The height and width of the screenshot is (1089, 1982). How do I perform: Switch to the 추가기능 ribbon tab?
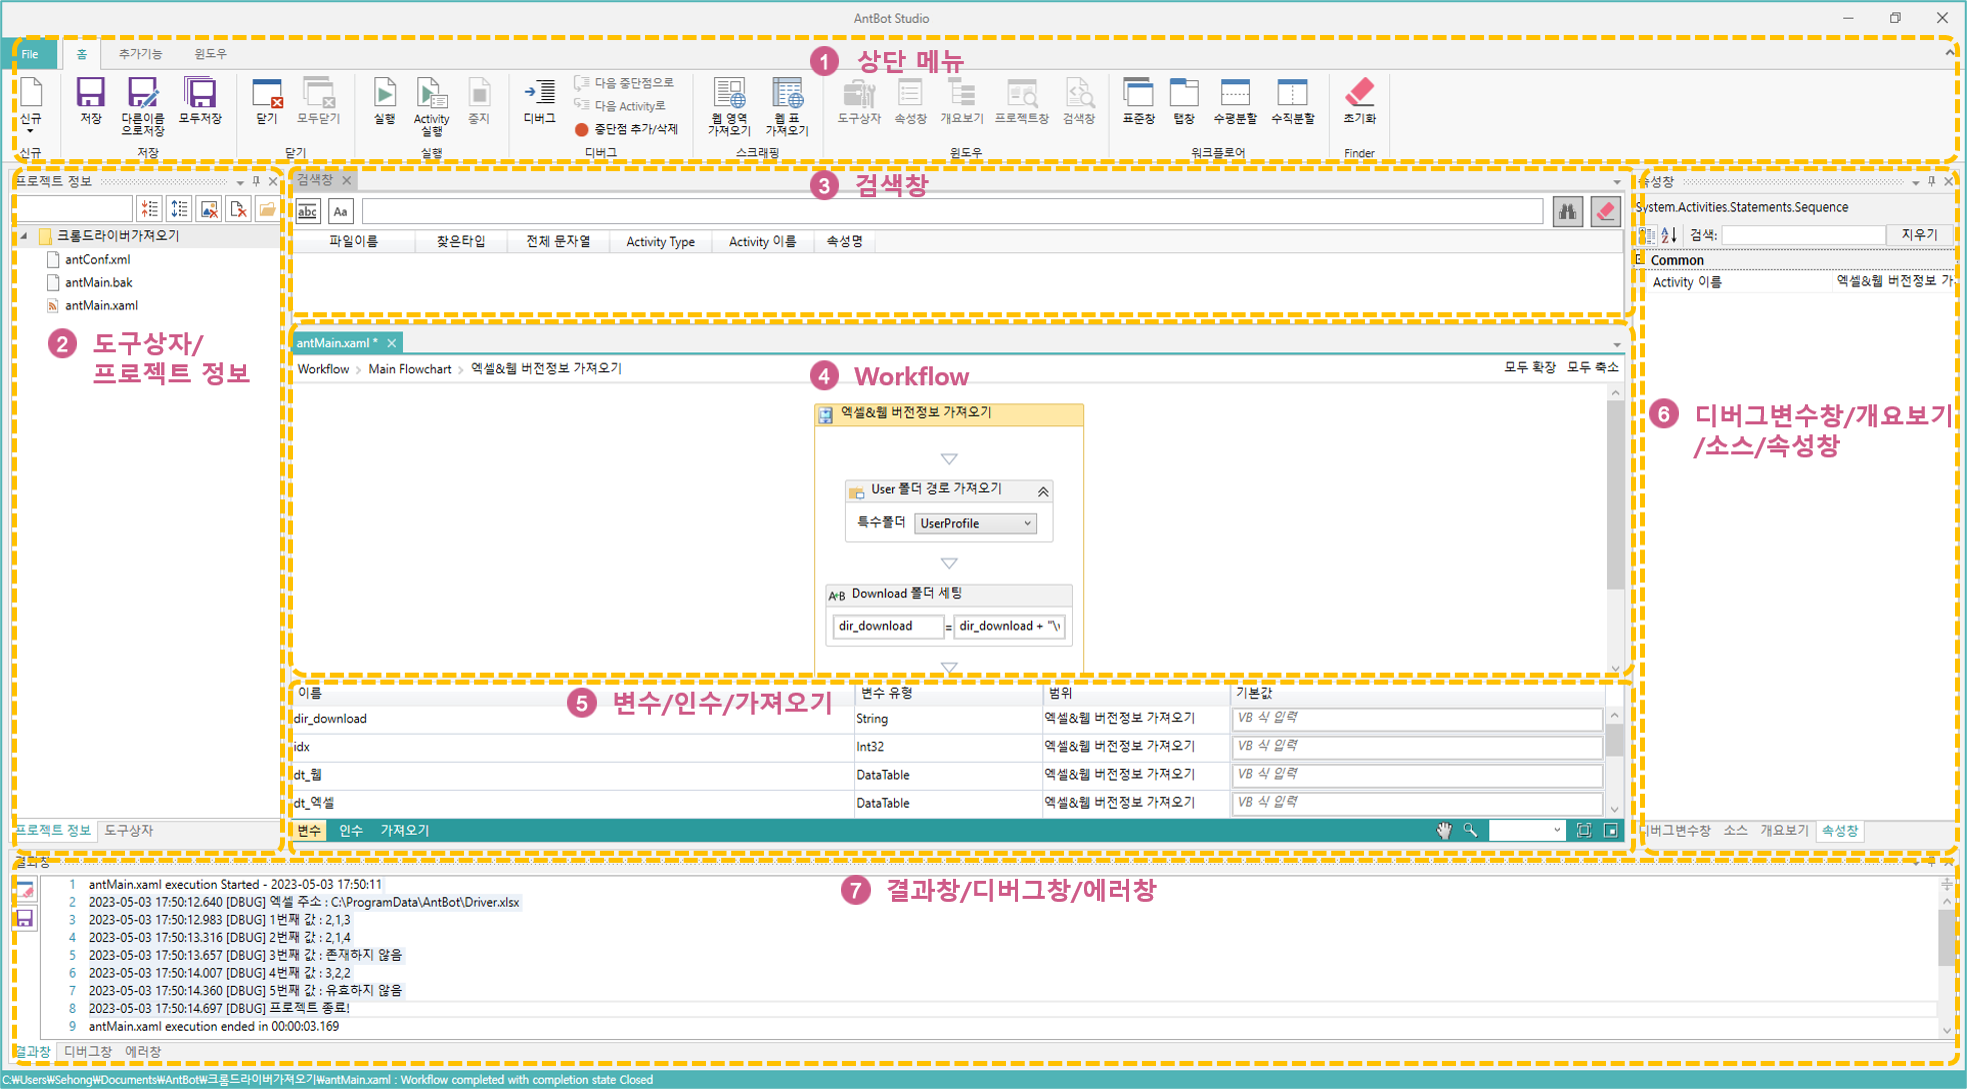pyautogui.click(x=138, y=54)
